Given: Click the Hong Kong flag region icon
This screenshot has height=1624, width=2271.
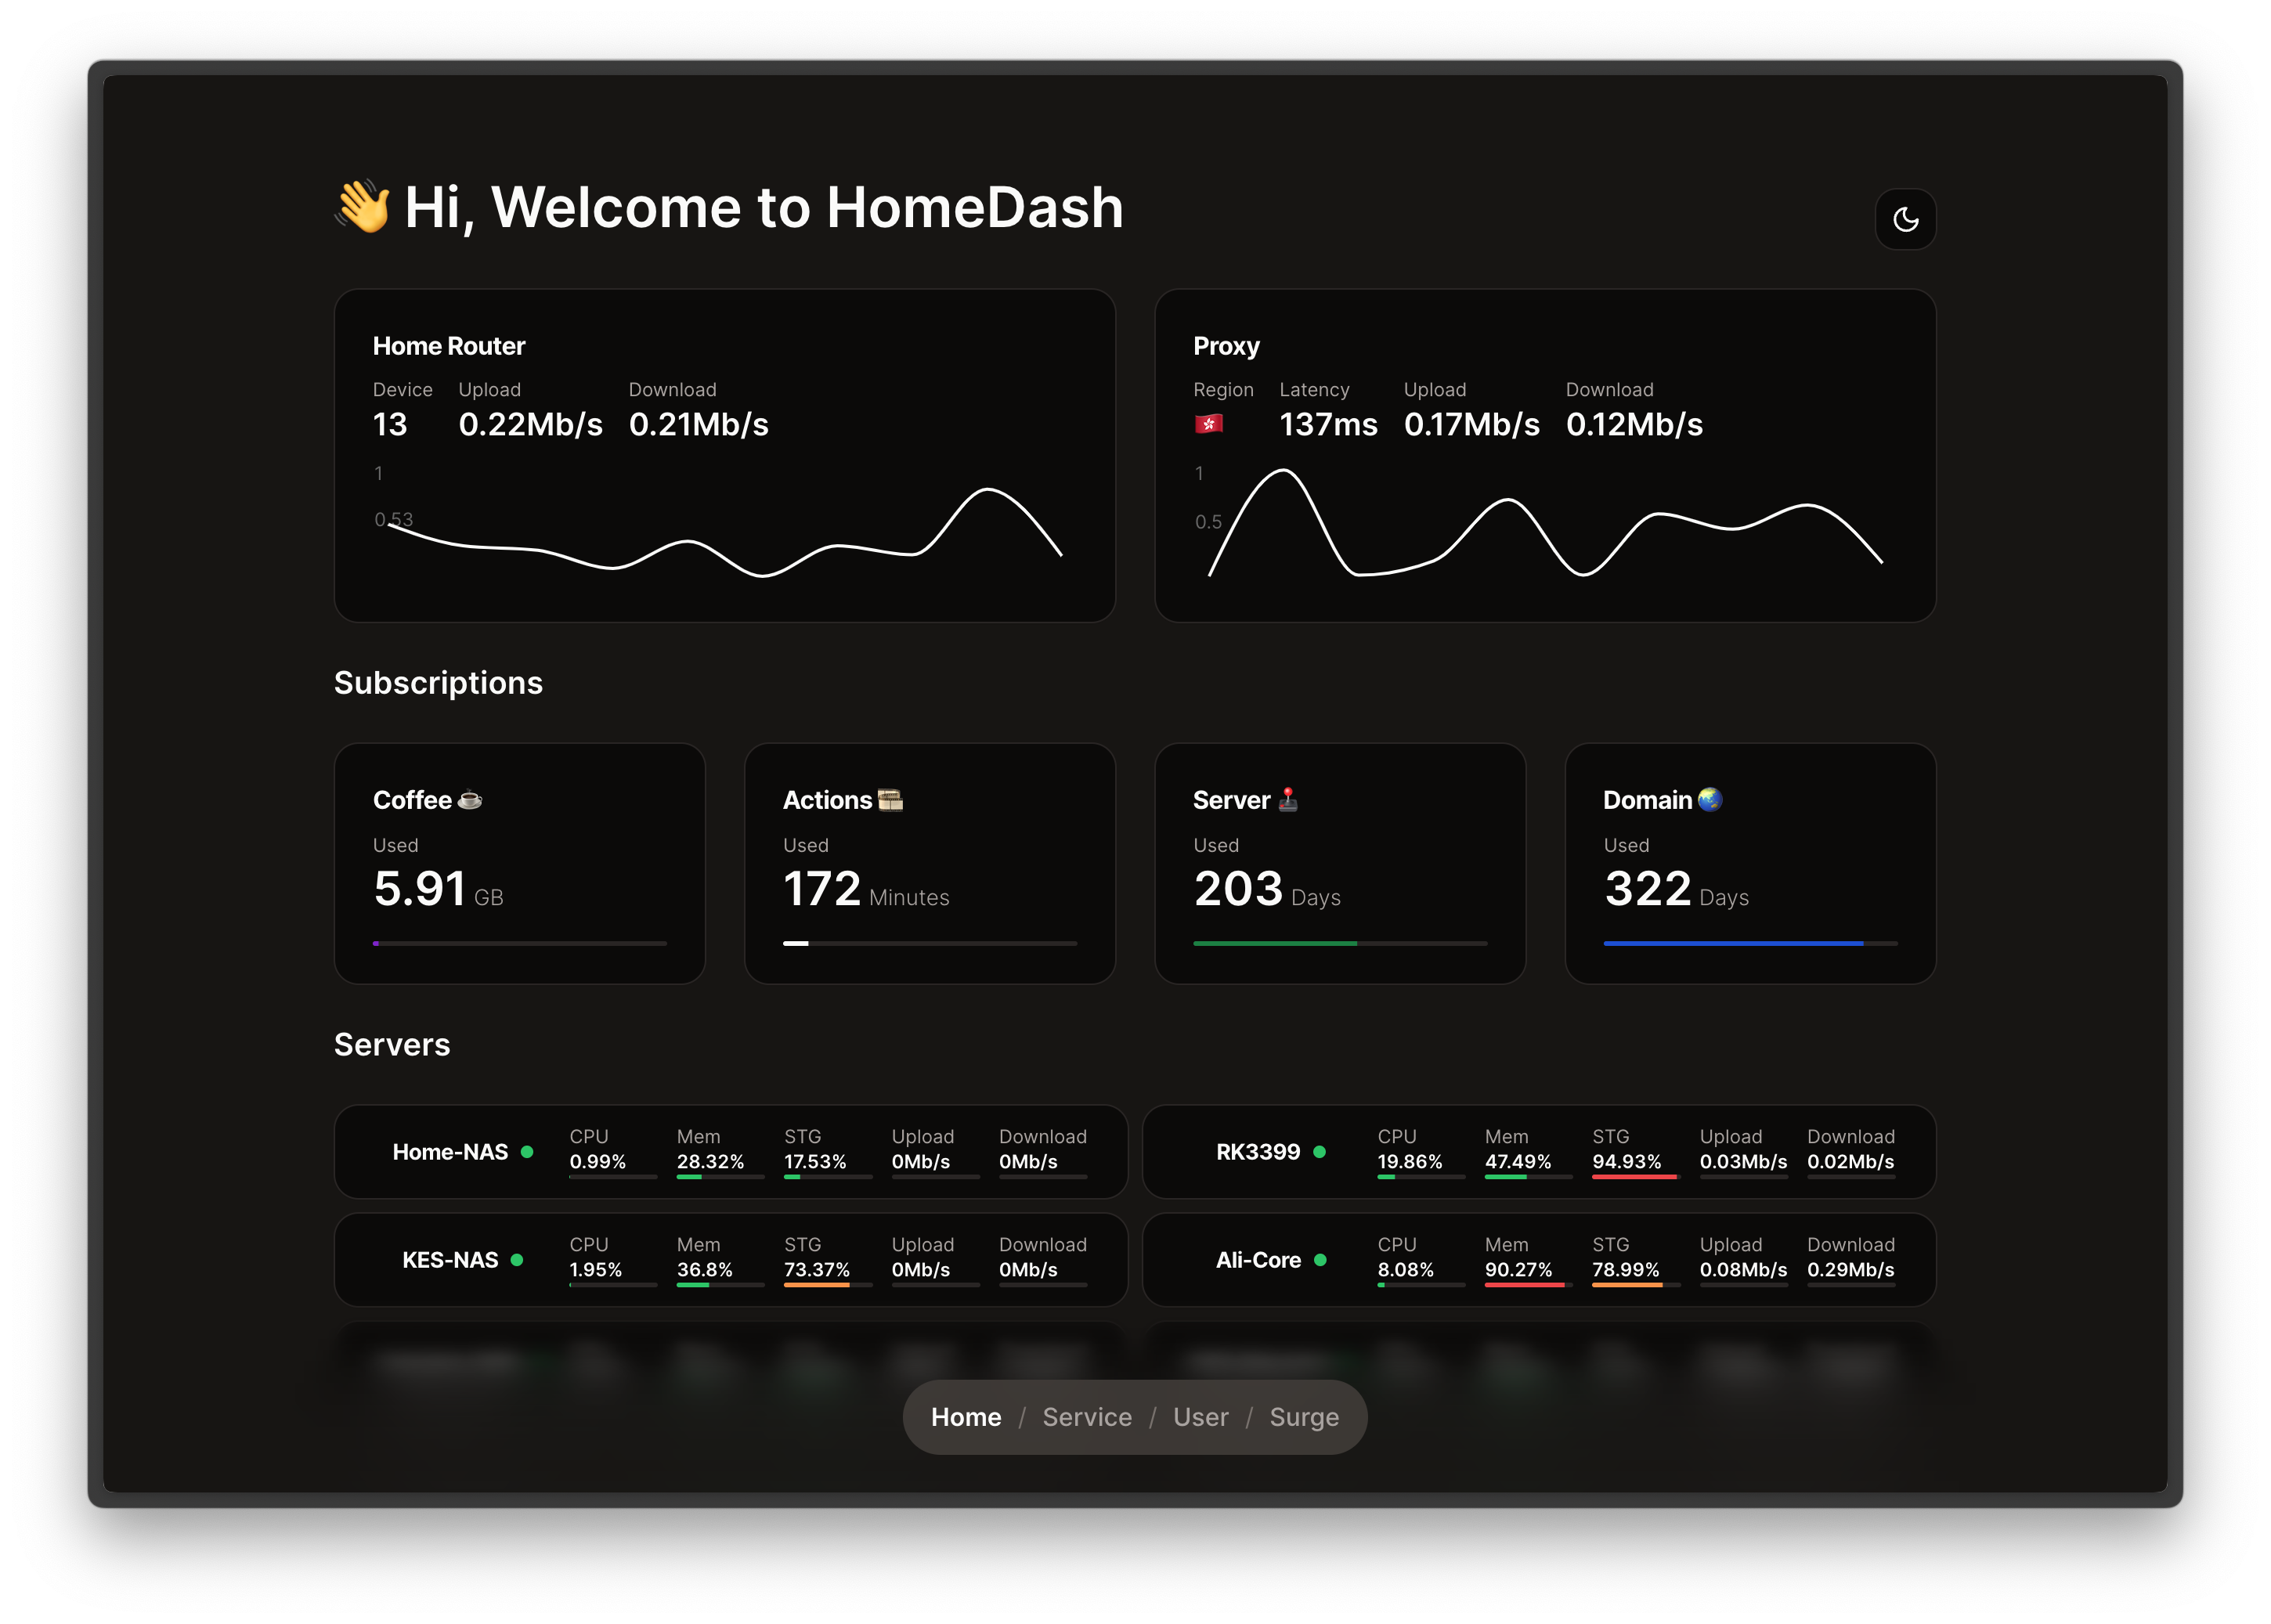Looking at the screenshot, I should point(1208,425).
